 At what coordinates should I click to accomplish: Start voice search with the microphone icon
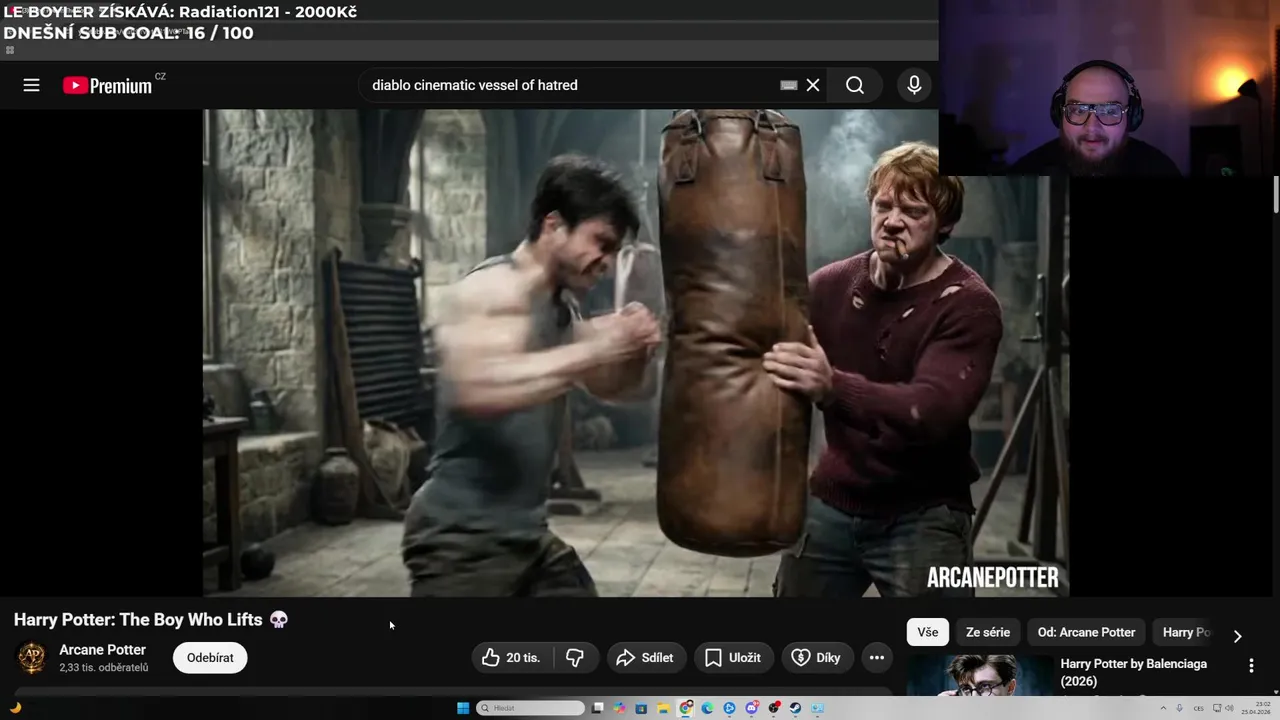tap(914, 85)
